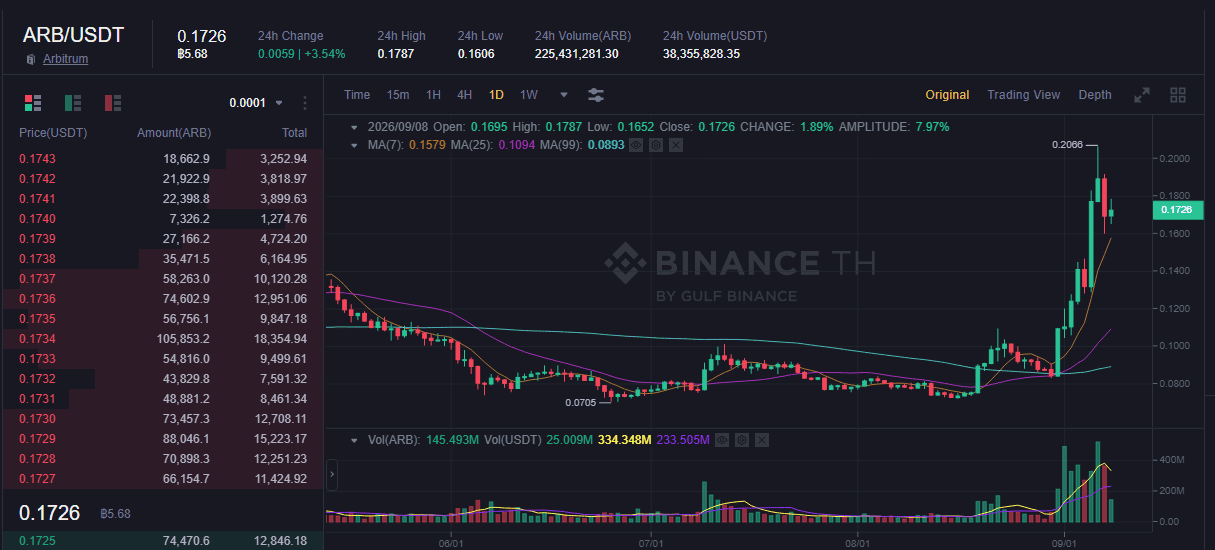1215x550 pixels.
Task: Click sell order at price 0.1742
Action: tap(163, 179)
